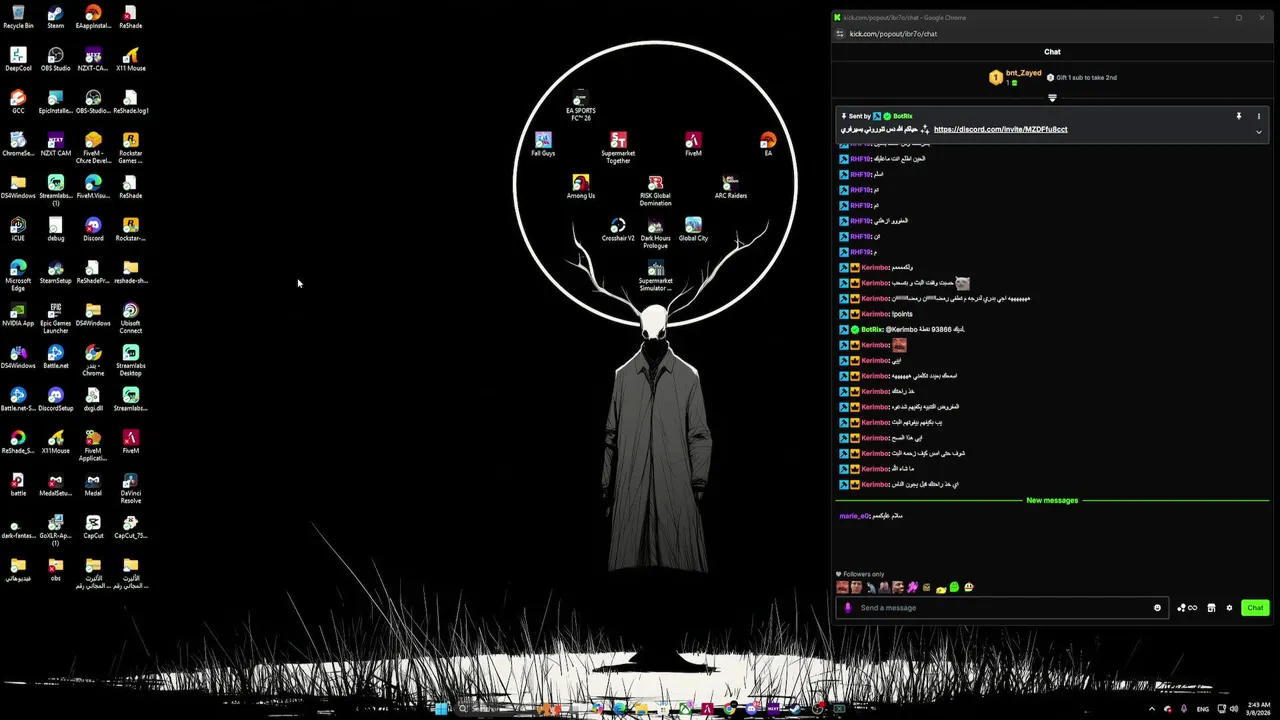Open the Supermarket Together game shortcut
The width and height of the screenshot is (1280, 720).
(618, 148)
